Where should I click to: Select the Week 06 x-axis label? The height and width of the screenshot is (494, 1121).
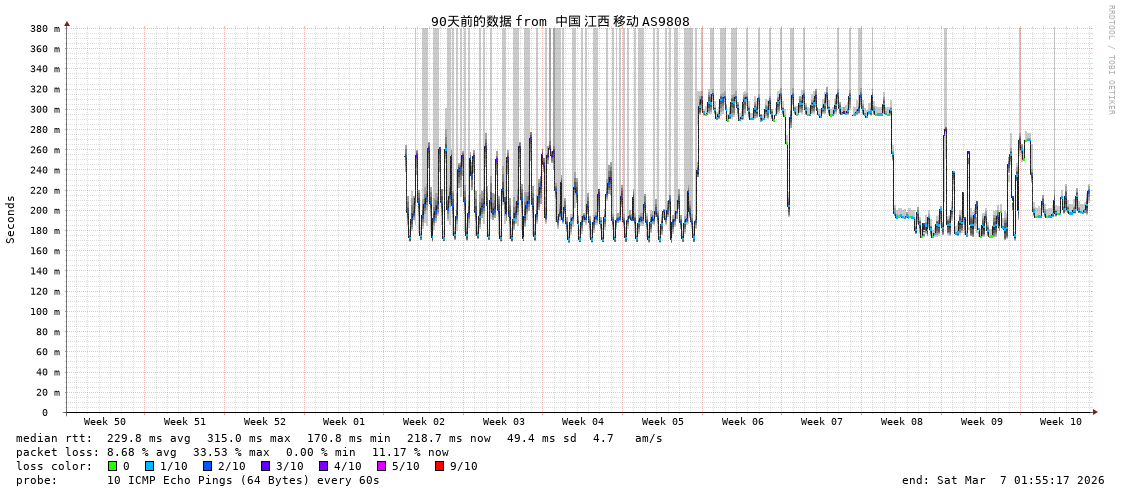(743, 422)
